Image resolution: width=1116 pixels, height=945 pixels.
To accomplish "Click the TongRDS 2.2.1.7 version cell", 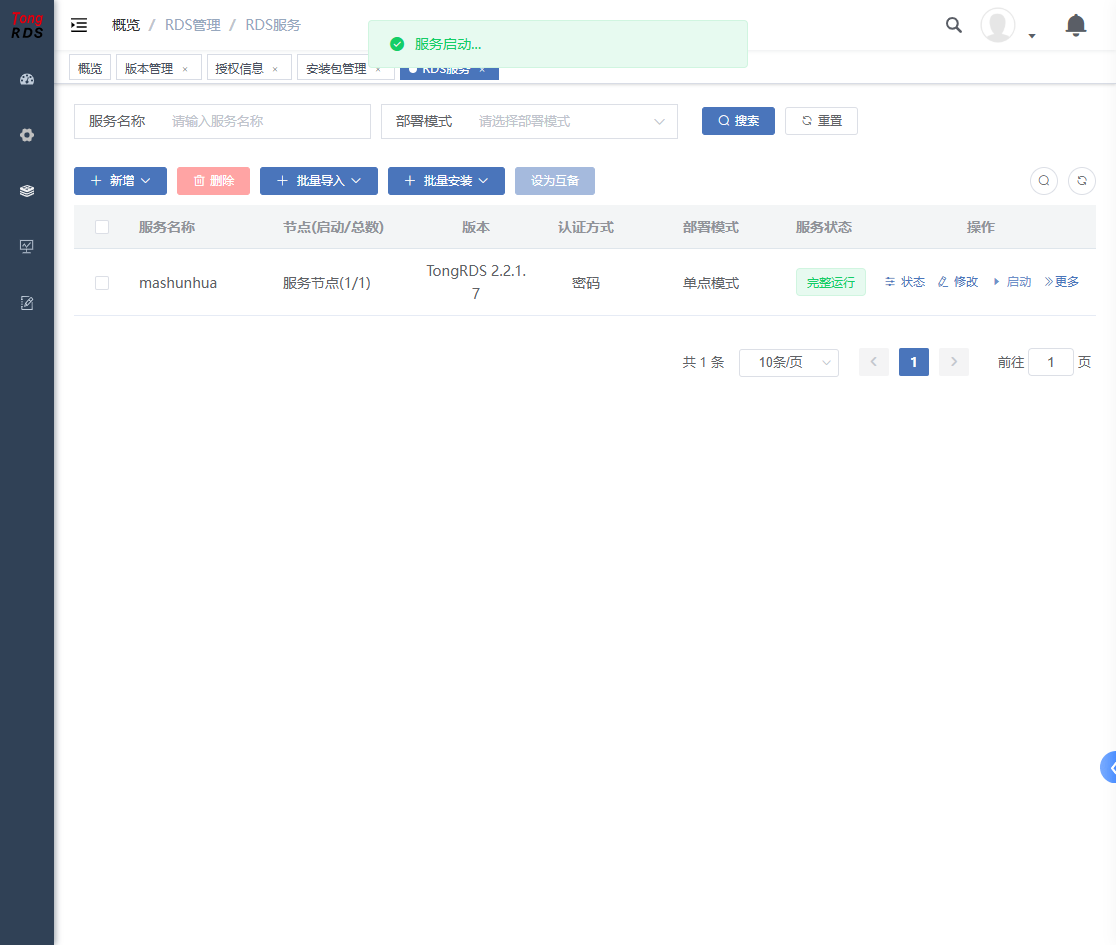I will 476,283.
